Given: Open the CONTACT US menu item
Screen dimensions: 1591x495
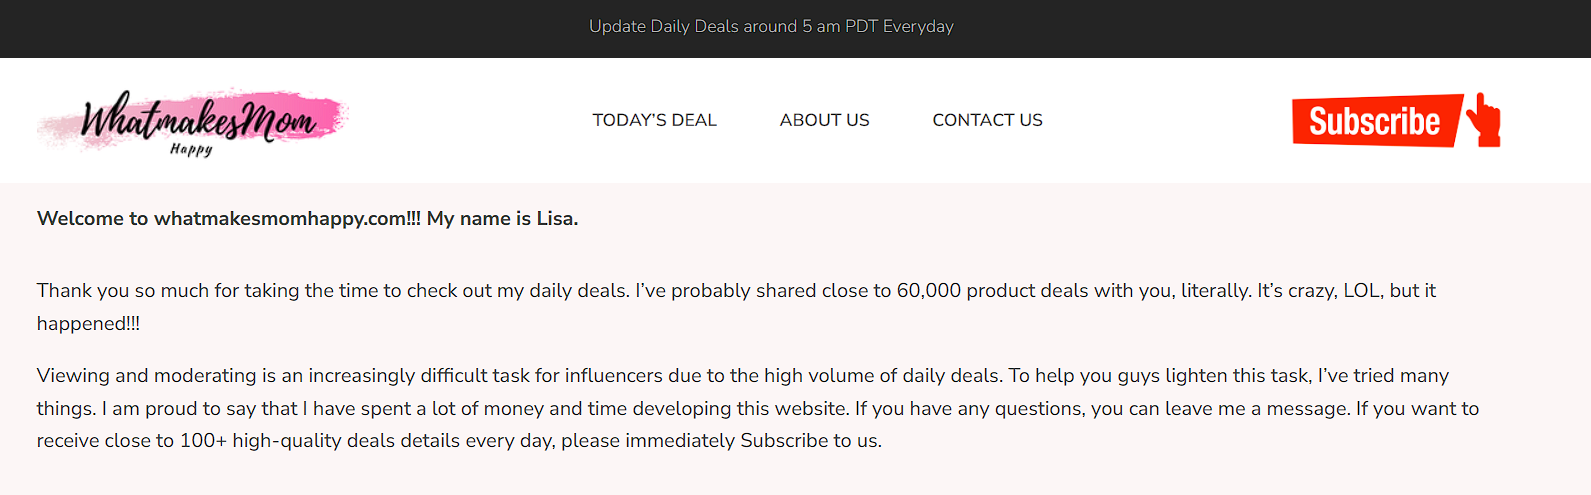Looking at the screenshot, I should tap(987, 120).
